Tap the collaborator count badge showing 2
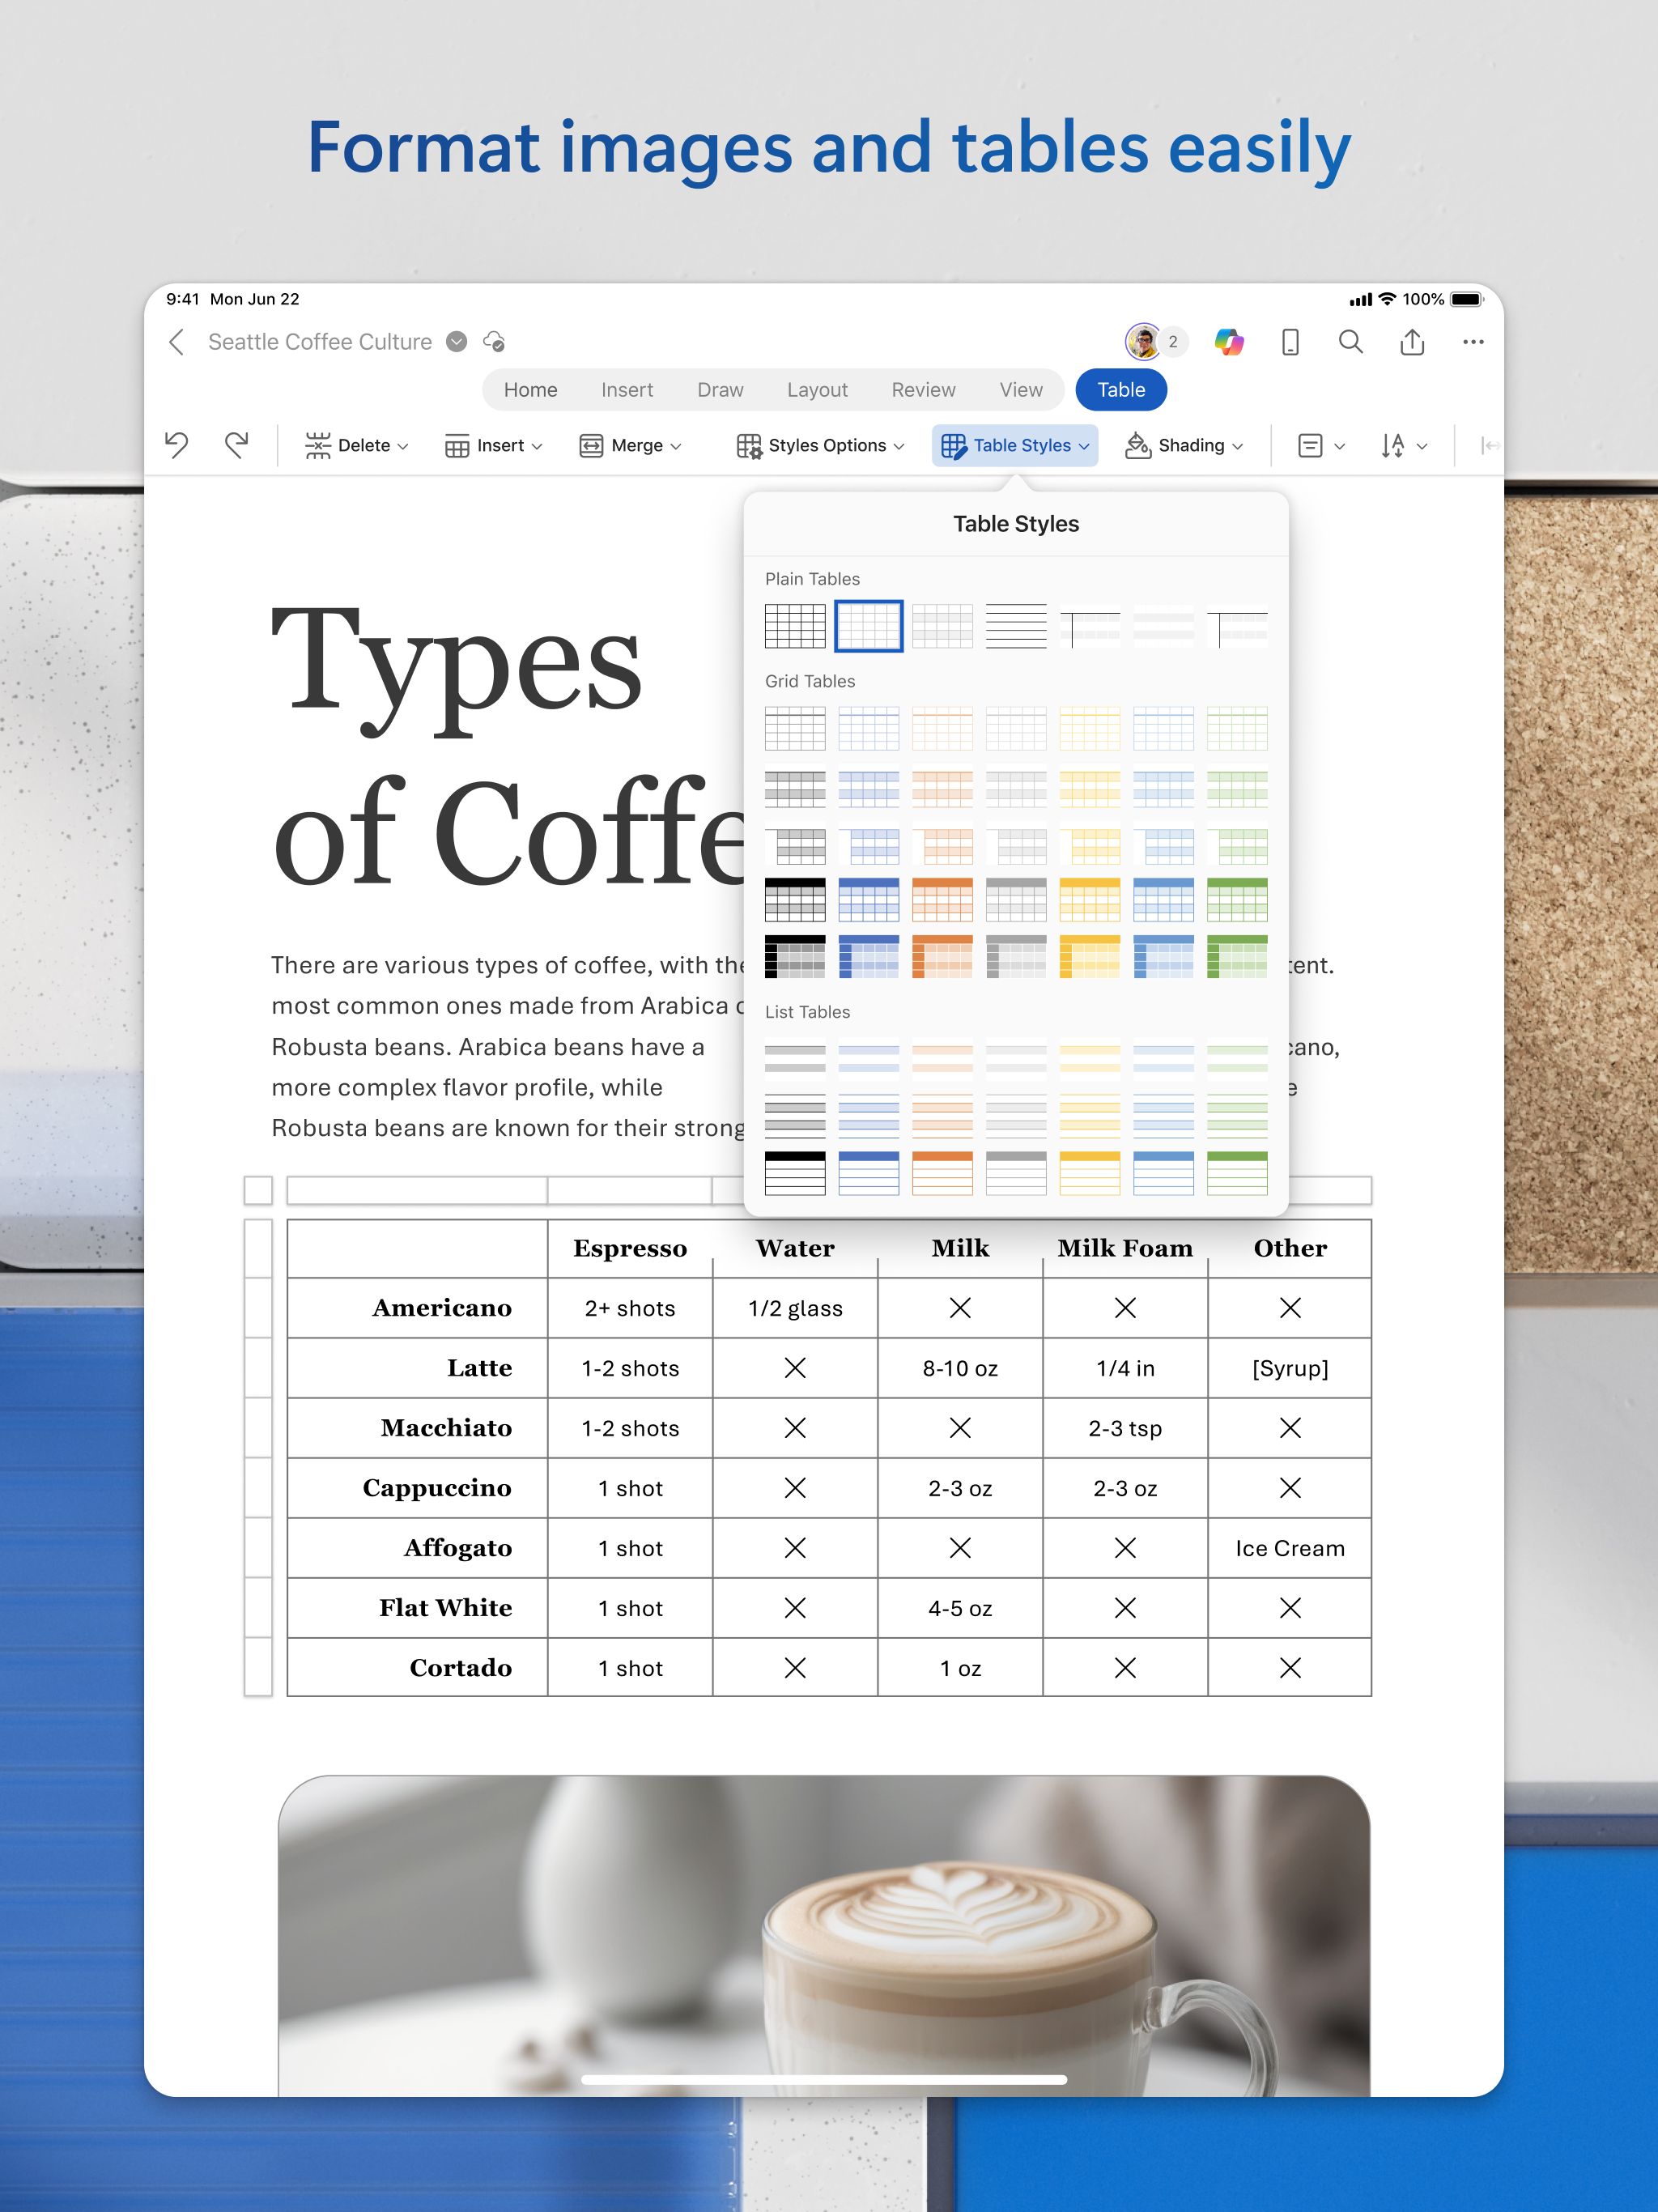Screen dimensions: 1658x2212 tap(1173, 342)
